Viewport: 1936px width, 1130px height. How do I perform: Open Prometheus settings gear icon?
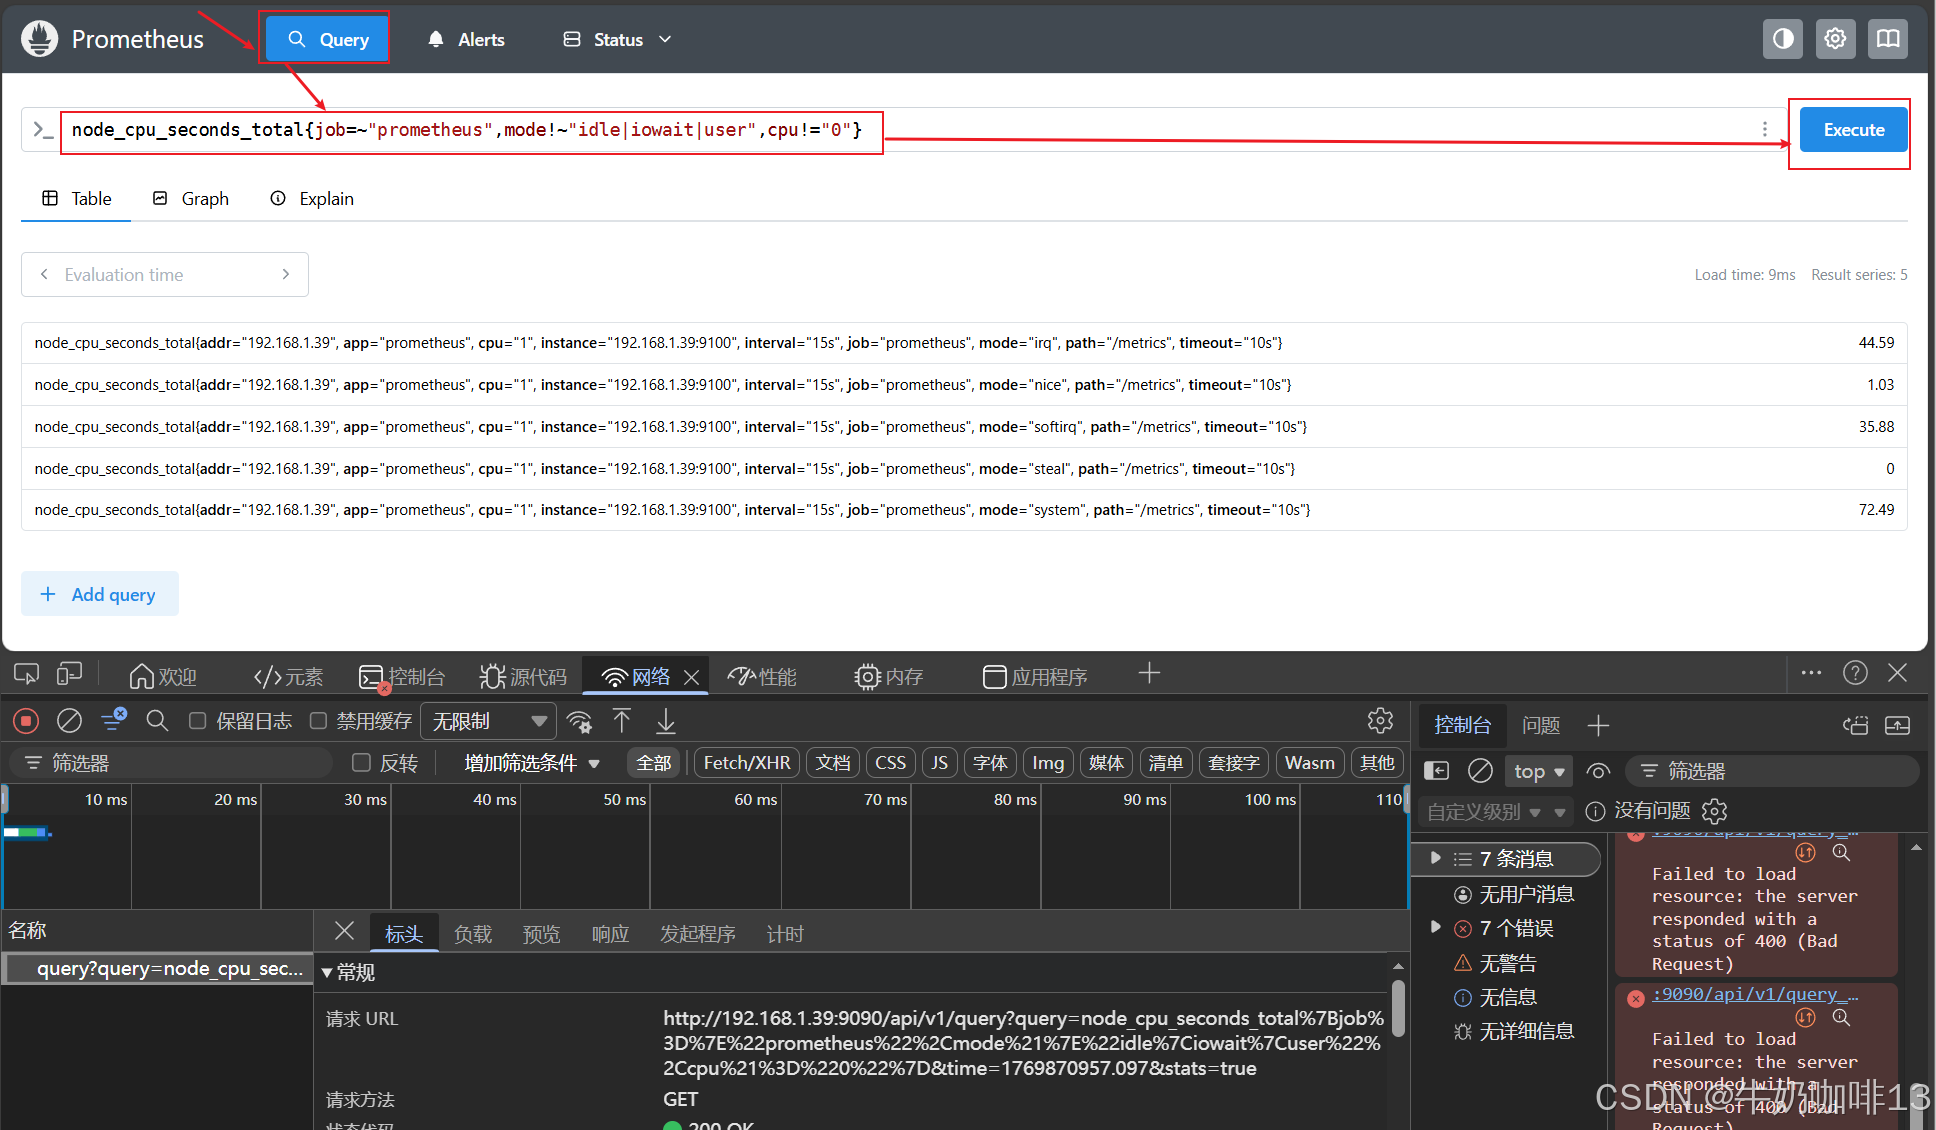coord(1835,39)
